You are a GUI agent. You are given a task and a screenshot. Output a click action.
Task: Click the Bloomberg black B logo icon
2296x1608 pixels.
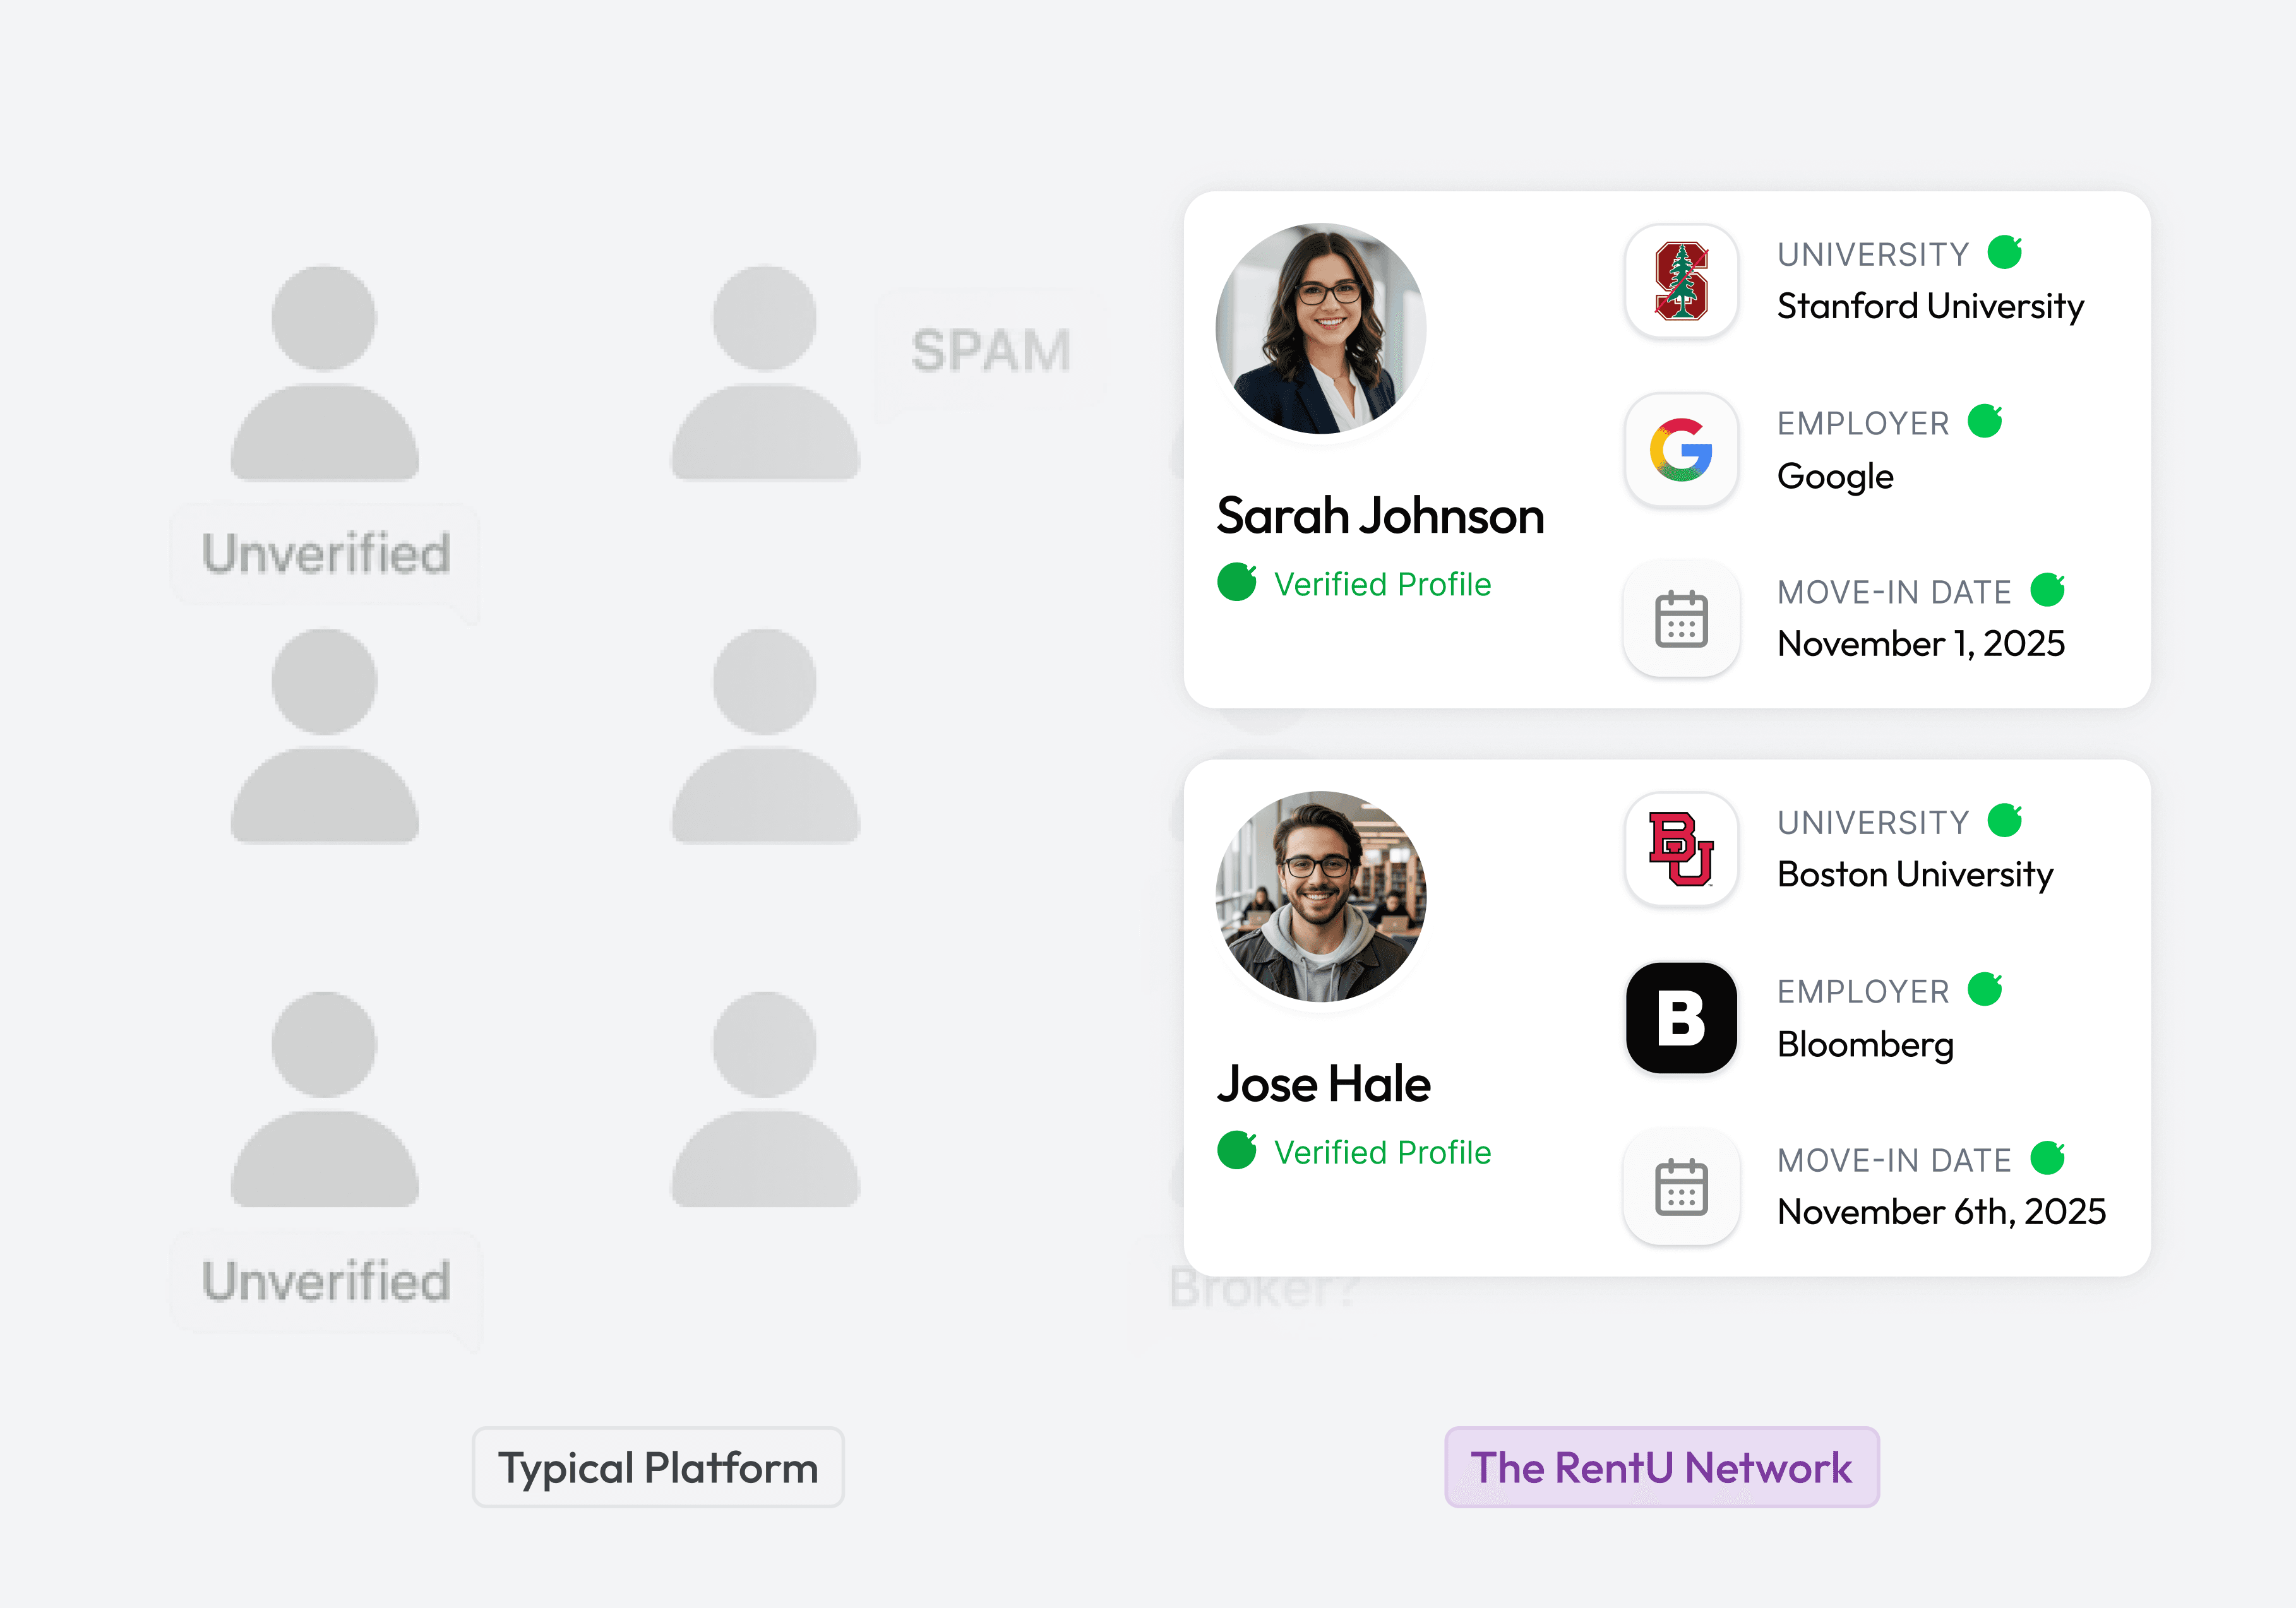[1681, 1018]
